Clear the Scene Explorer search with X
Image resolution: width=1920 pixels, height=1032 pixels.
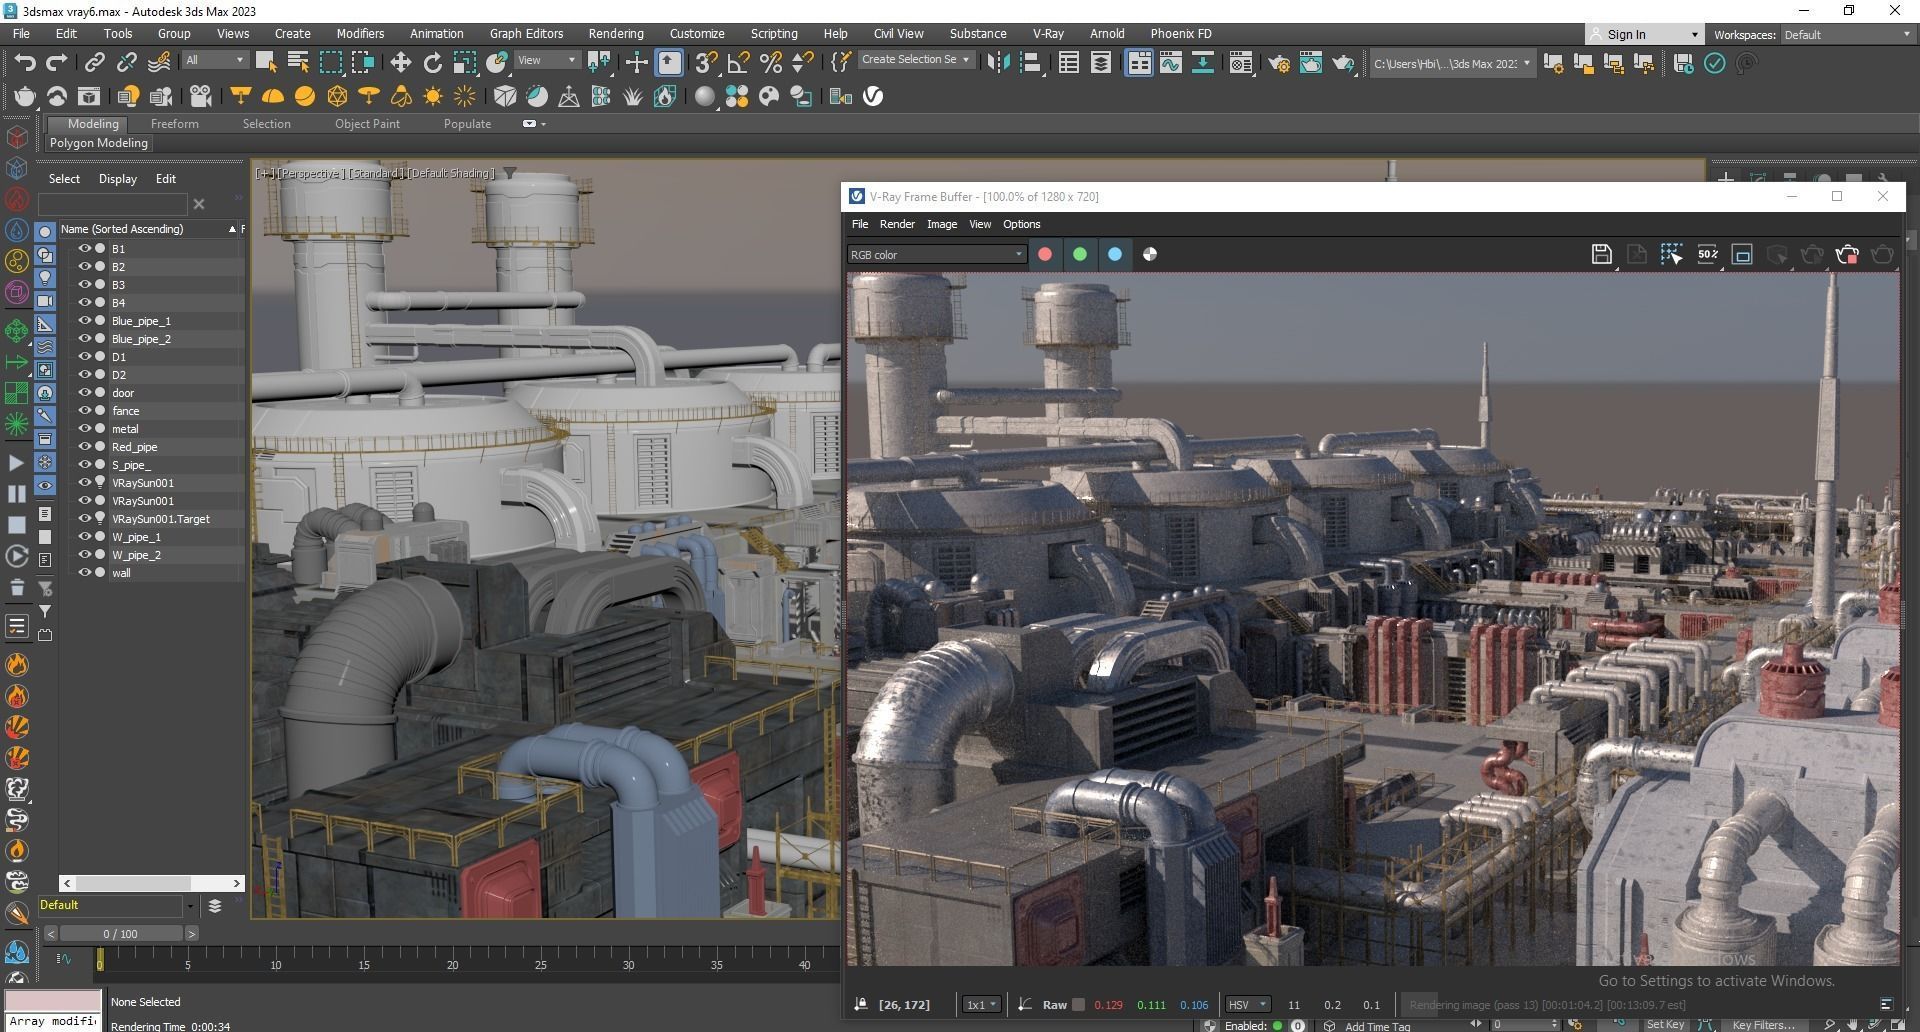coord(199,204)
